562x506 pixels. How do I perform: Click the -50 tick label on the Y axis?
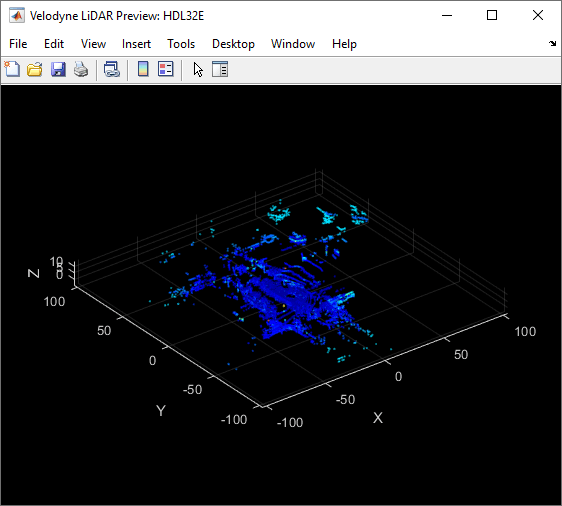click(x=192, y=390)
